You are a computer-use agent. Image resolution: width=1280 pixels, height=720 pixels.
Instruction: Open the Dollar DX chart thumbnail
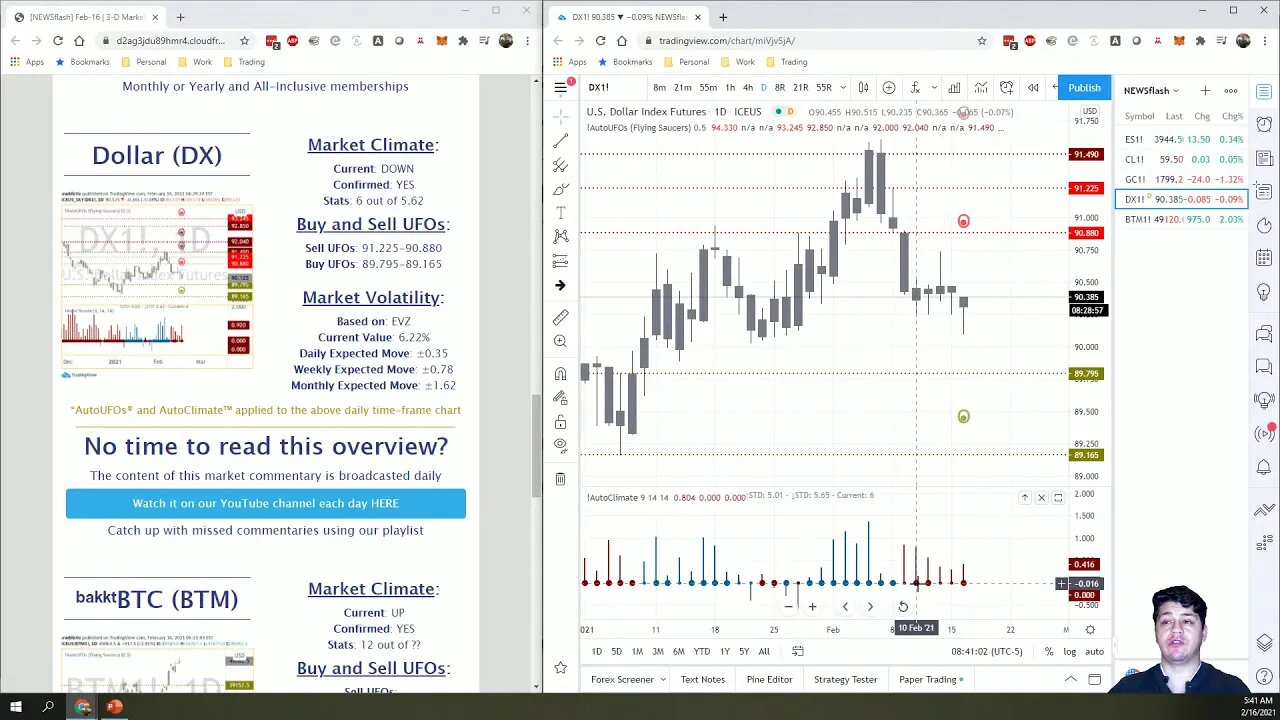coord(157,286)
